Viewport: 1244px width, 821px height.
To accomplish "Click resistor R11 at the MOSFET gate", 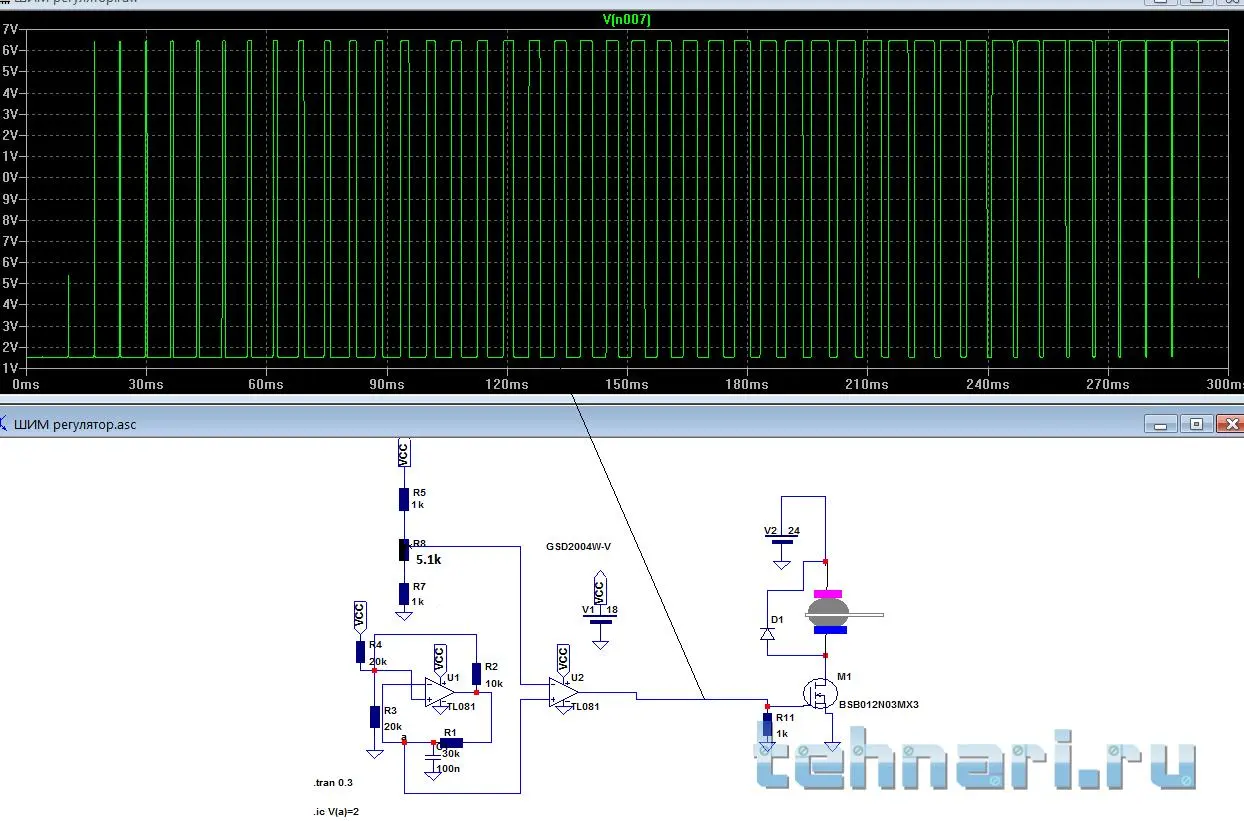I will [x=768, y=725].
